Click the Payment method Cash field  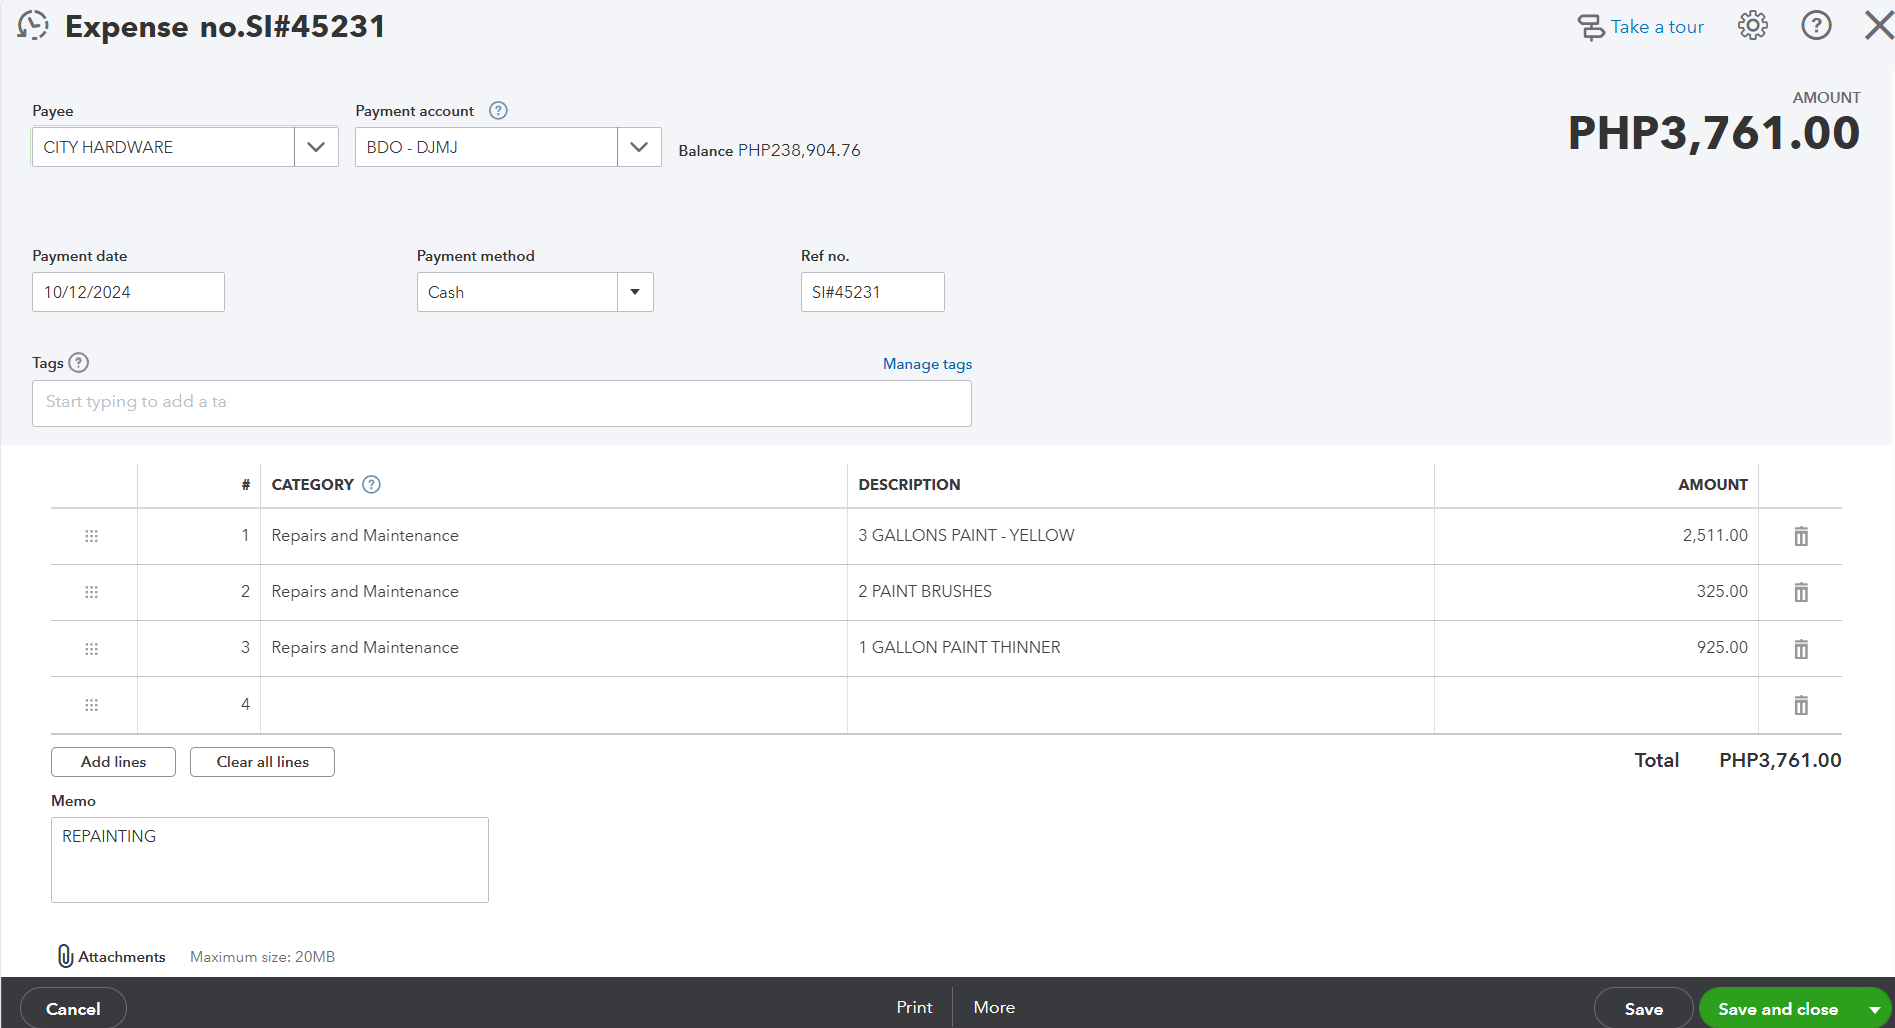coord(518,292)
